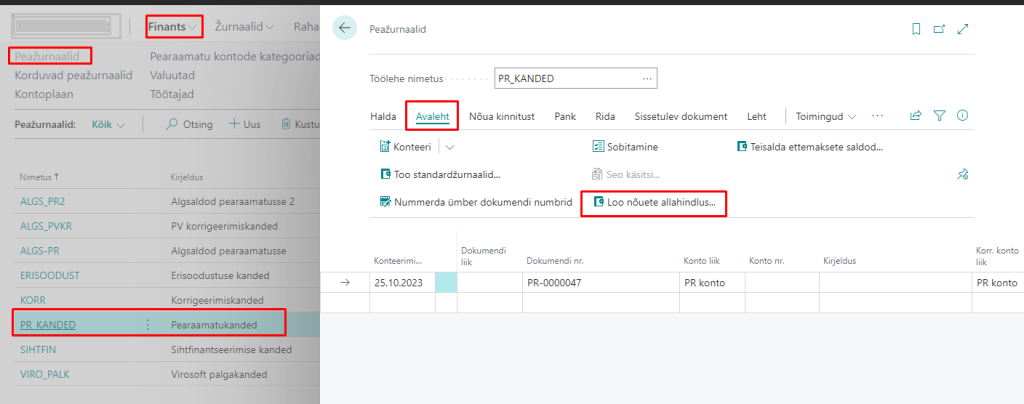
Task: Open the three-dot menu on the PR_KANDED row
Action: 148,324
